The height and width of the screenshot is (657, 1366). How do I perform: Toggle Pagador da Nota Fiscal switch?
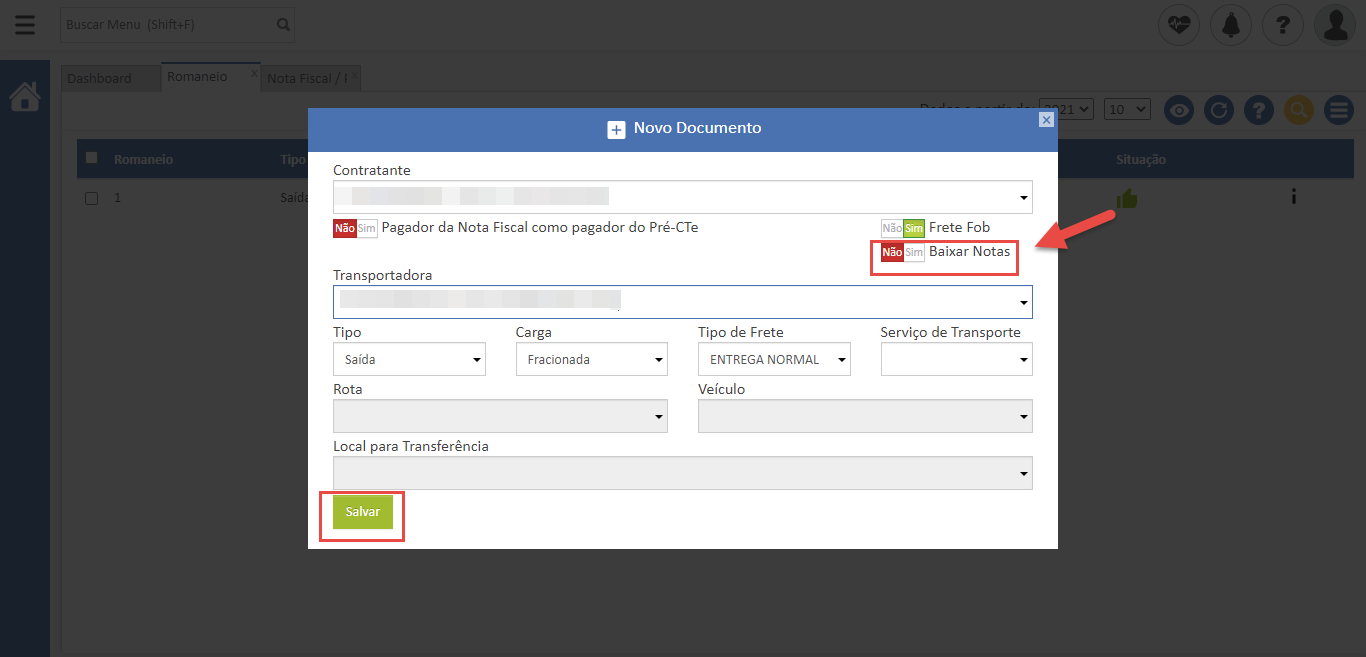[355, 228]
